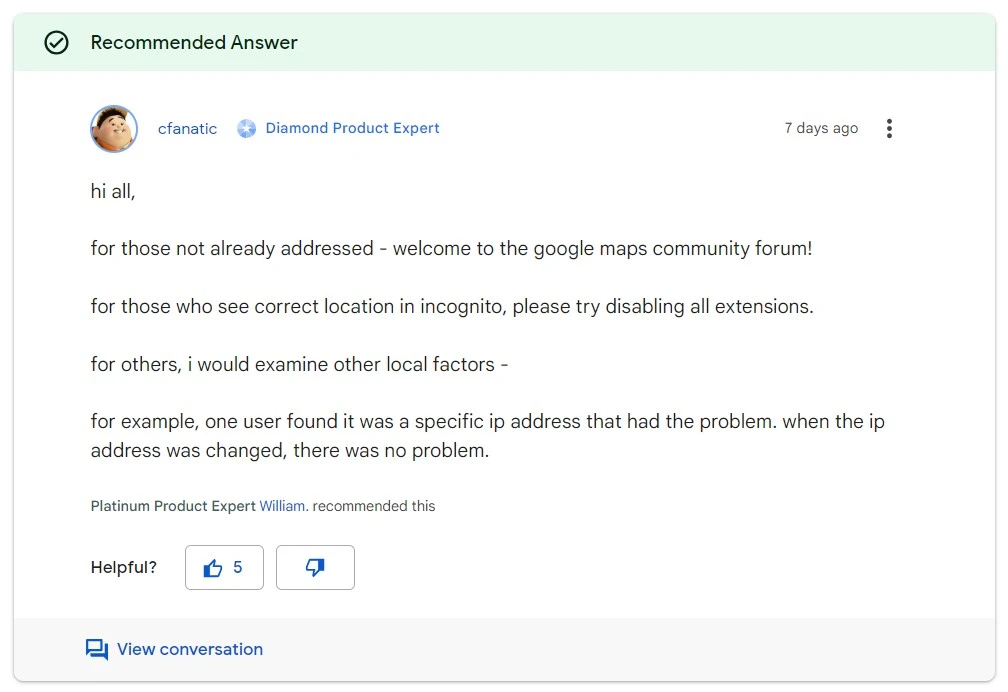Screen dimensions: 1008x692
Task: Open William's profile link
Action: pyautogui.click(x=282, y=506)
